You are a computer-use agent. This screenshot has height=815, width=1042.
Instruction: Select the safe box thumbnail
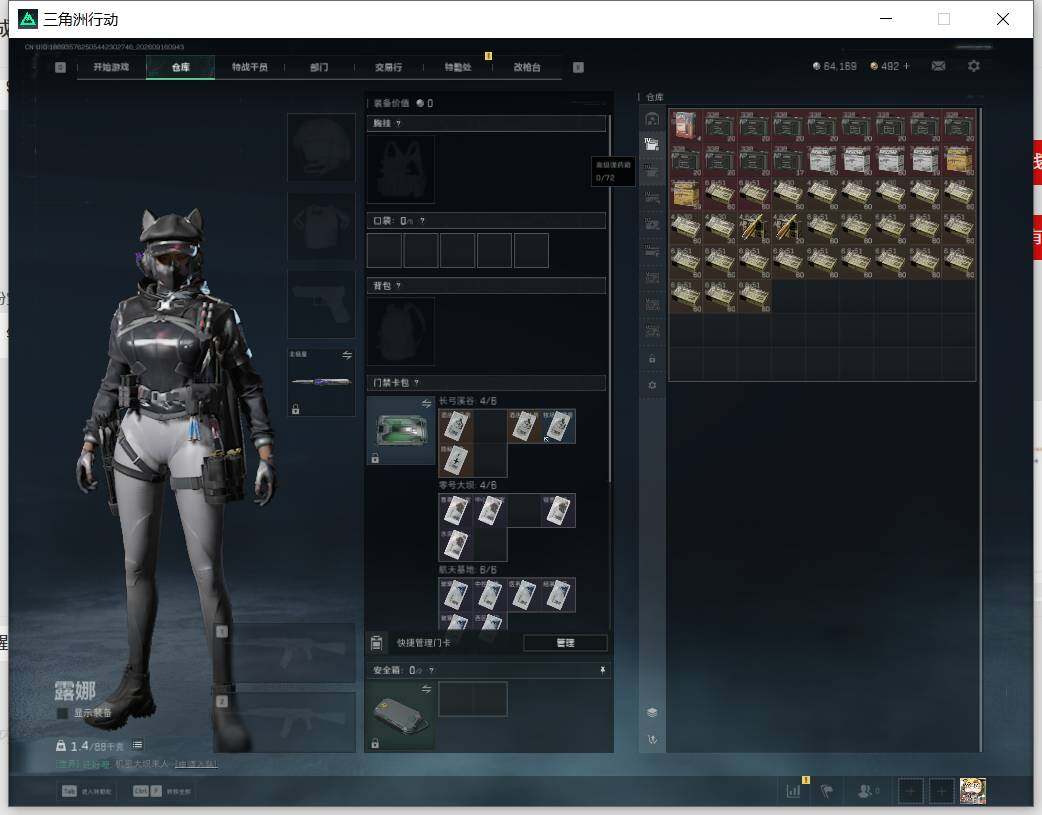(401, 716)
